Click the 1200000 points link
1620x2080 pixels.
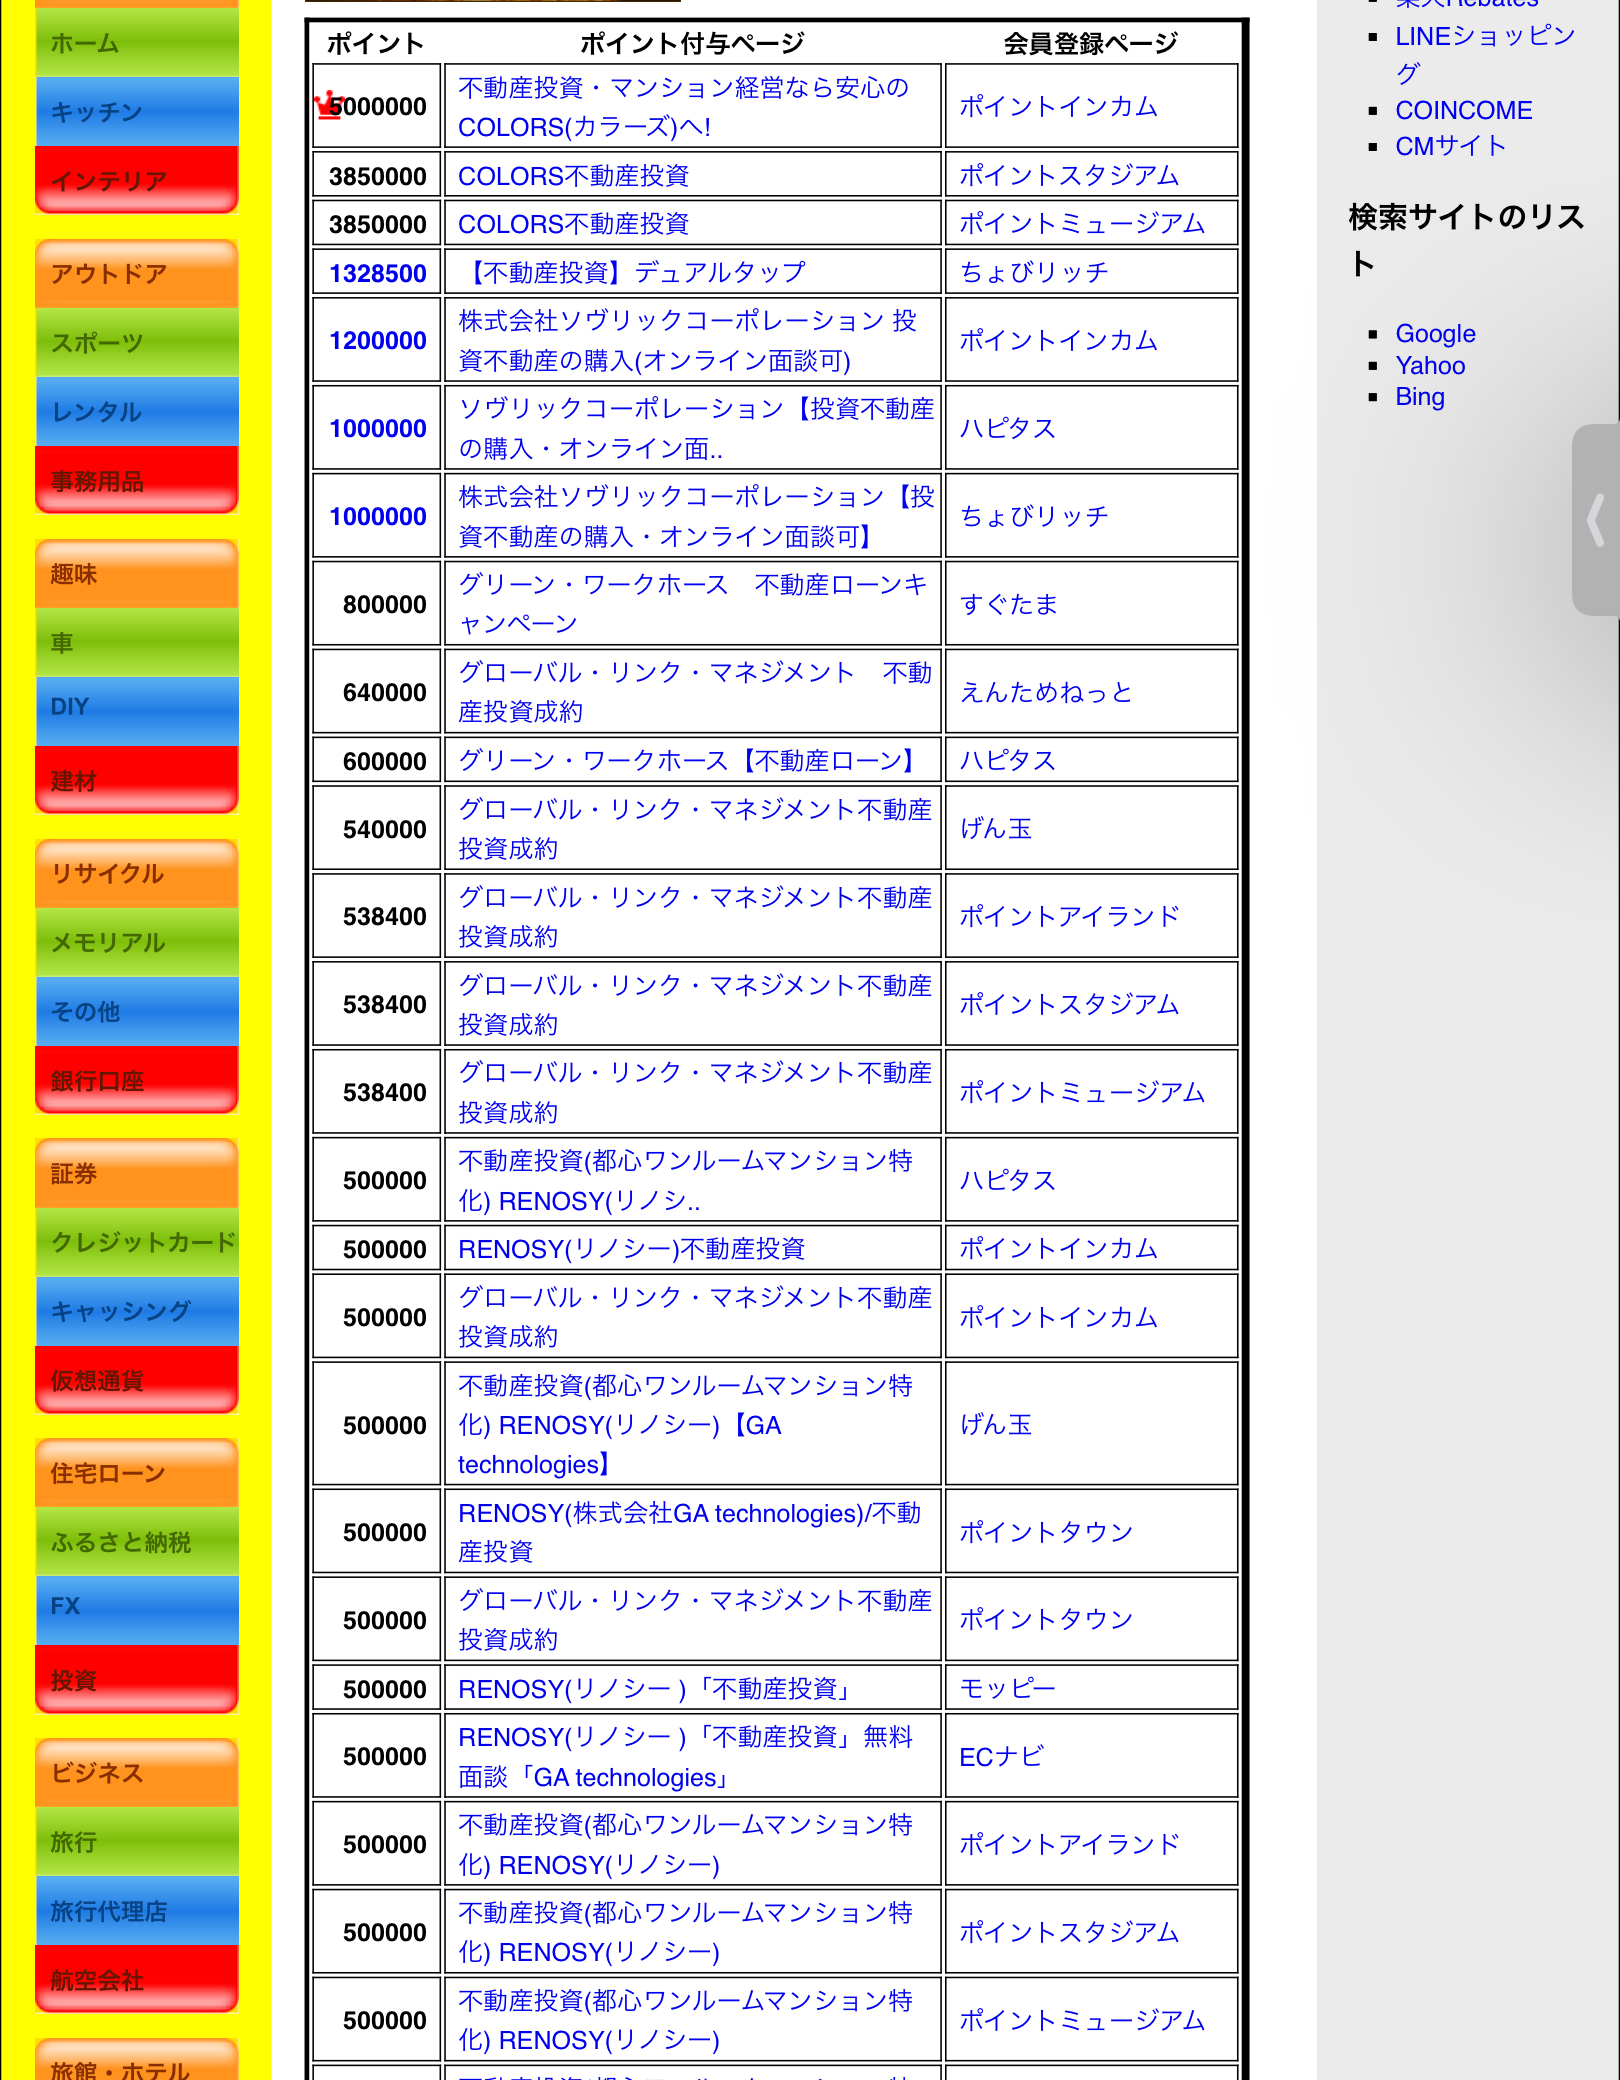[378, 341]
